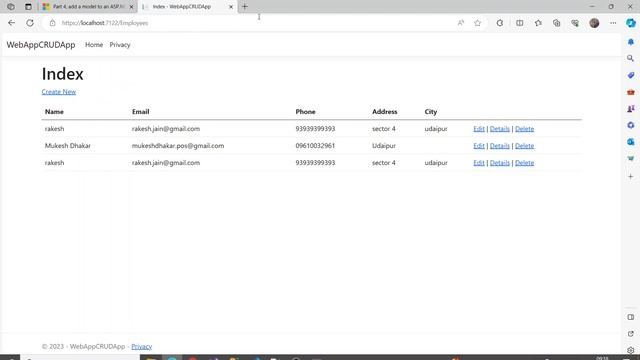Image resolution: width=640 pixels, height=360 pixels.
Task: Open the tab actions menu icon
Action: (28, 7)
